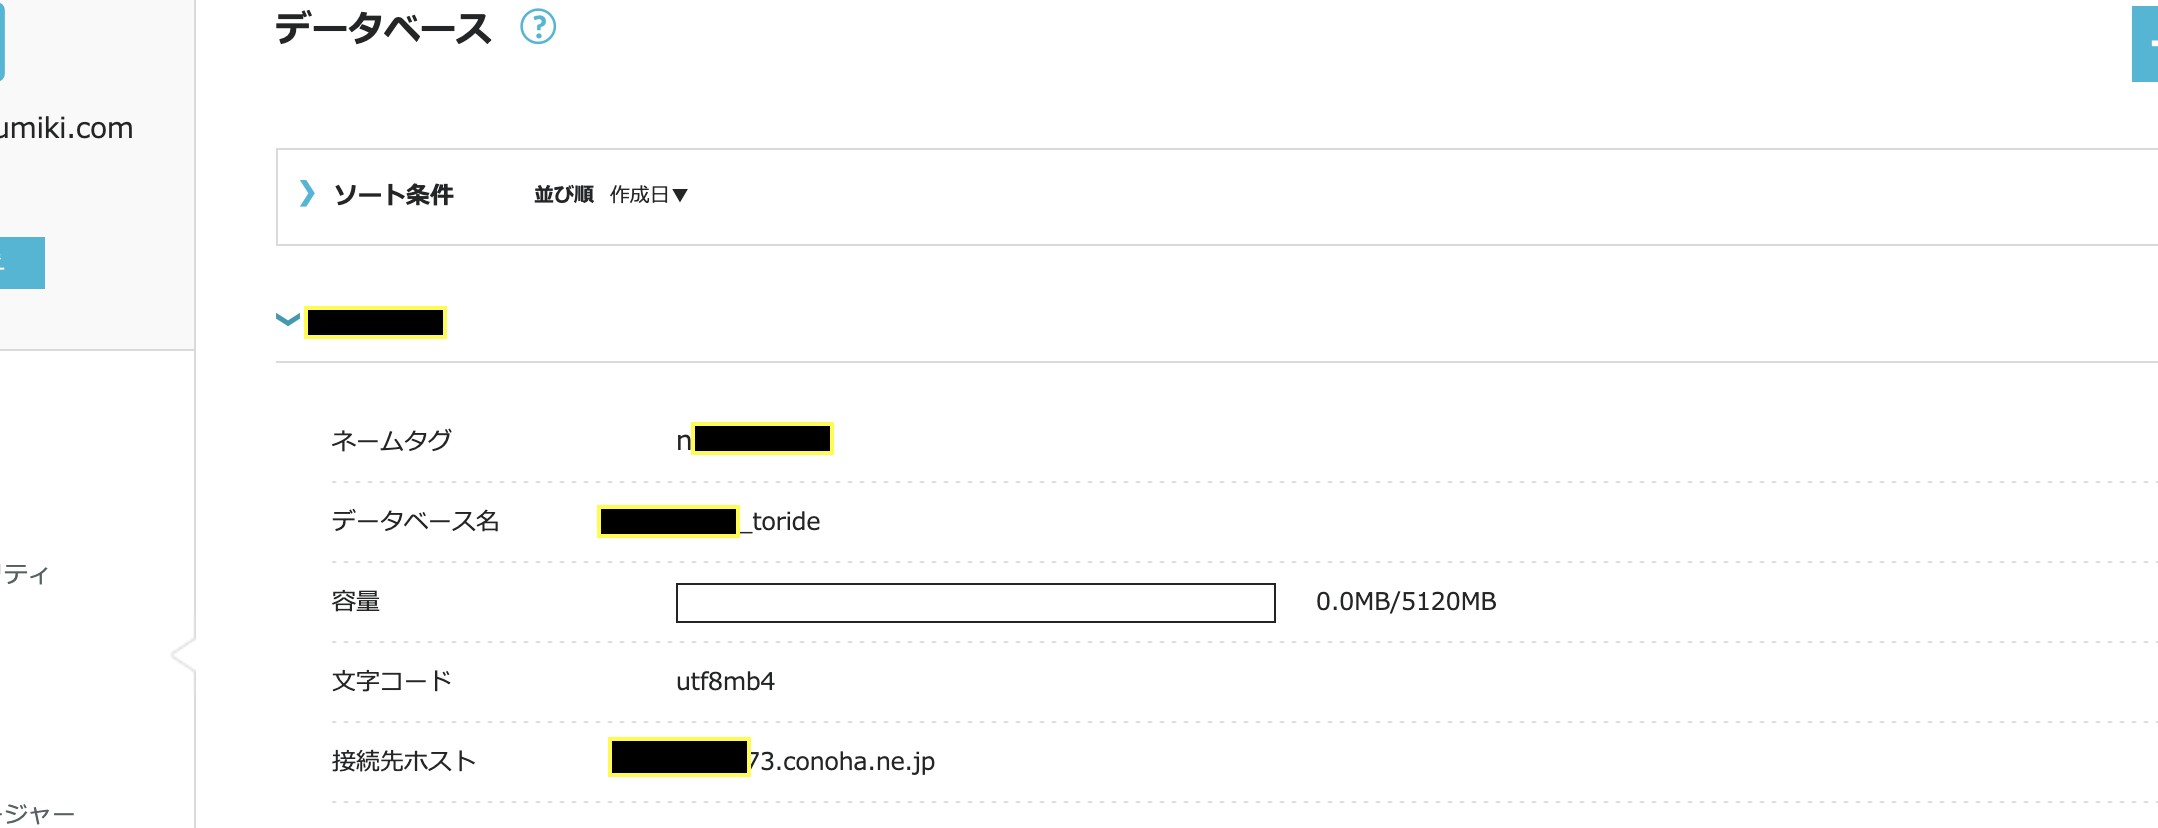Viewport: 2158px width, 828px height.
Task: Click the conoha.ne.jp host address
Action: 772,760
